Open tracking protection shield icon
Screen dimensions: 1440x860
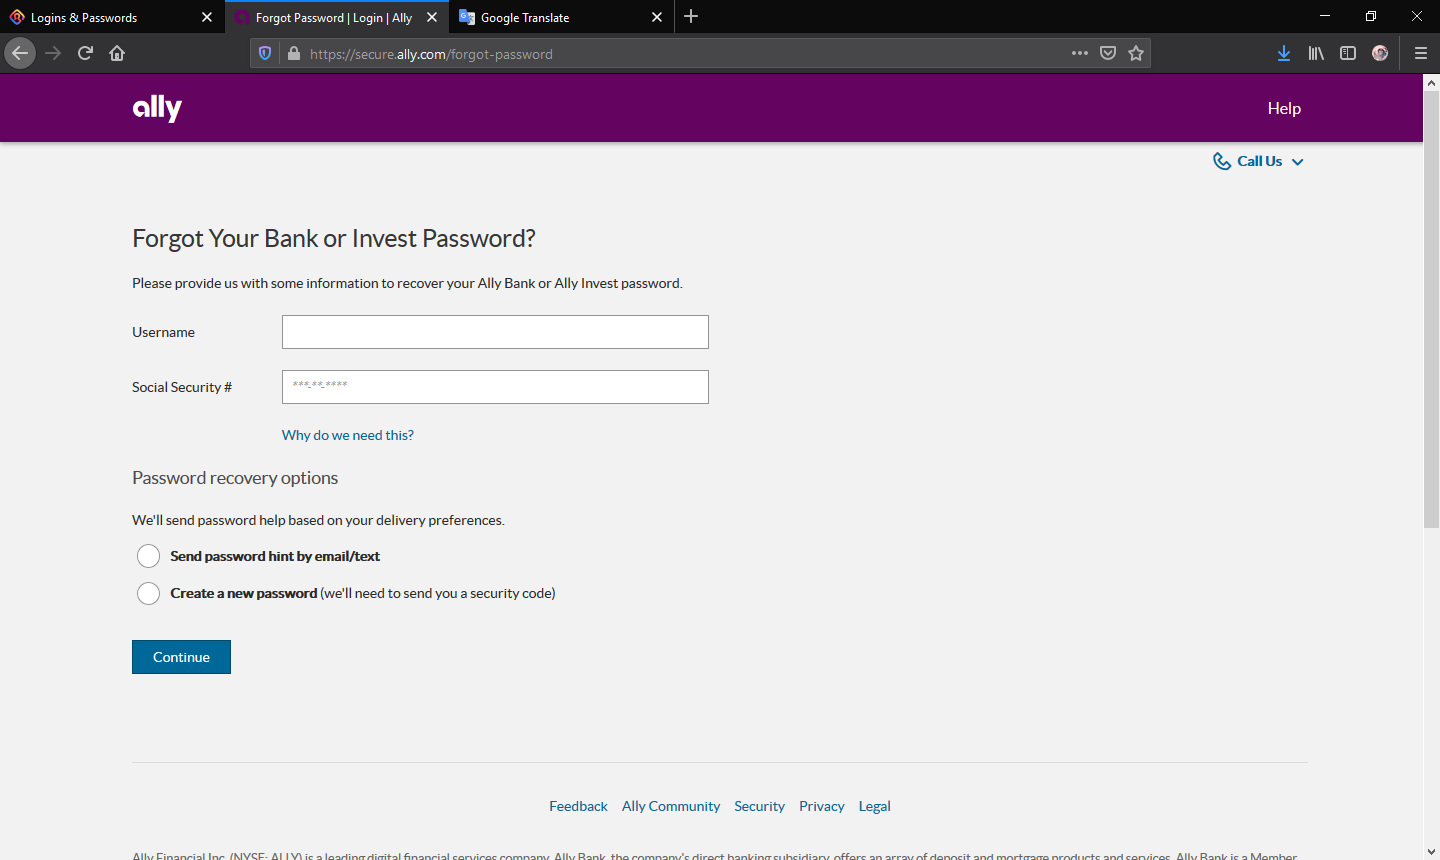265,54
